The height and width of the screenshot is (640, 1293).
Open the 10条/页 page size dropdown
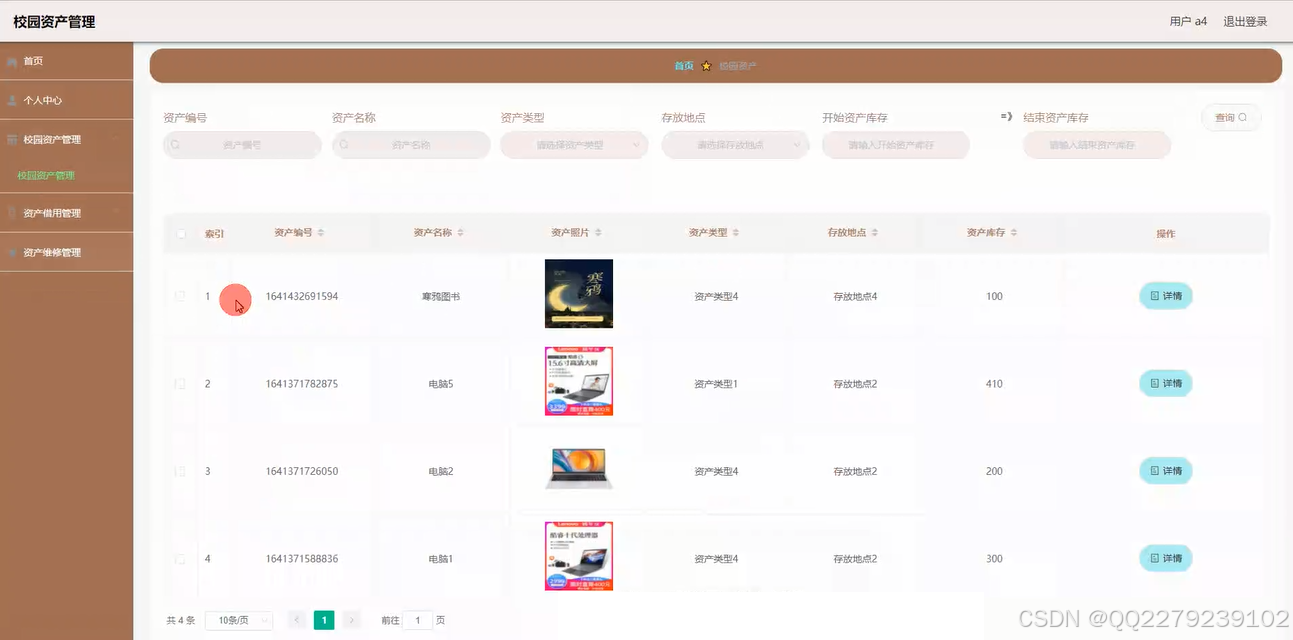click(238, 620)
